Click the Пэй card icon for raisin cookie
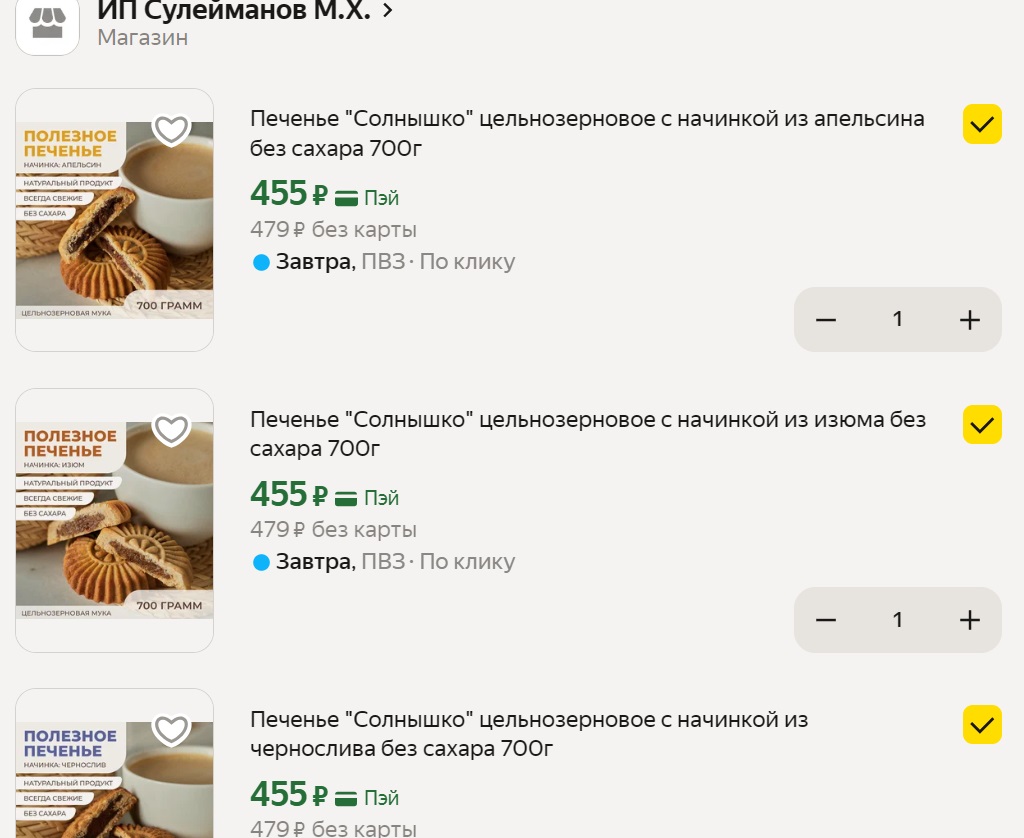 (346, 497)
